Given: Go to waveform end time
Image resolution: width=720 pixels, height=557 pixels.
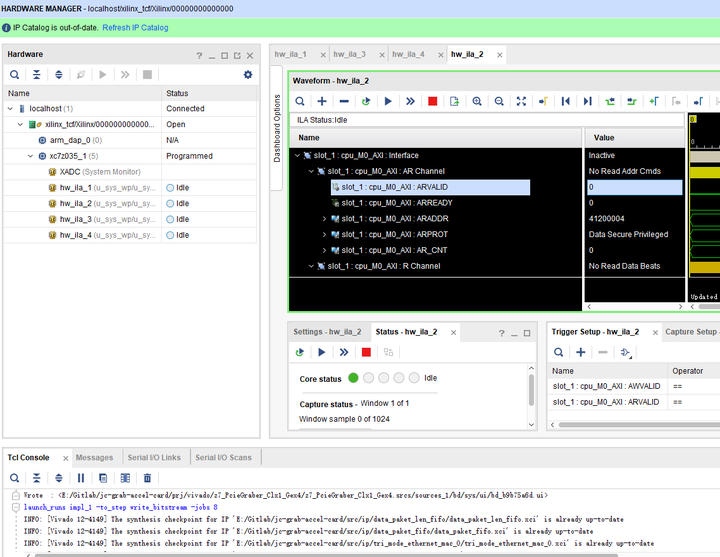Looking at the screenshot, I should click(x=588, y=101).
